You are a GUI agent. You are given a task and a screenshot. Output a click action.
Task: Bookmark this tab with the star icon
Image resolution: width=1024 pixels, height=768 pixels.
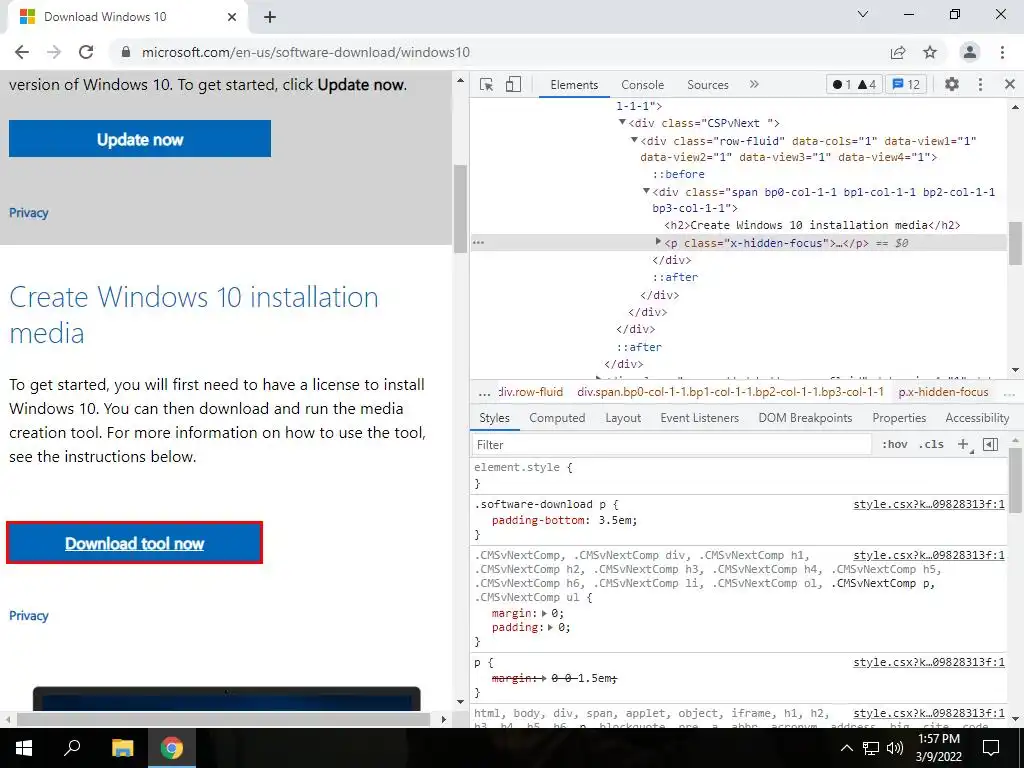pyautogui.click(x=930, y=52)
